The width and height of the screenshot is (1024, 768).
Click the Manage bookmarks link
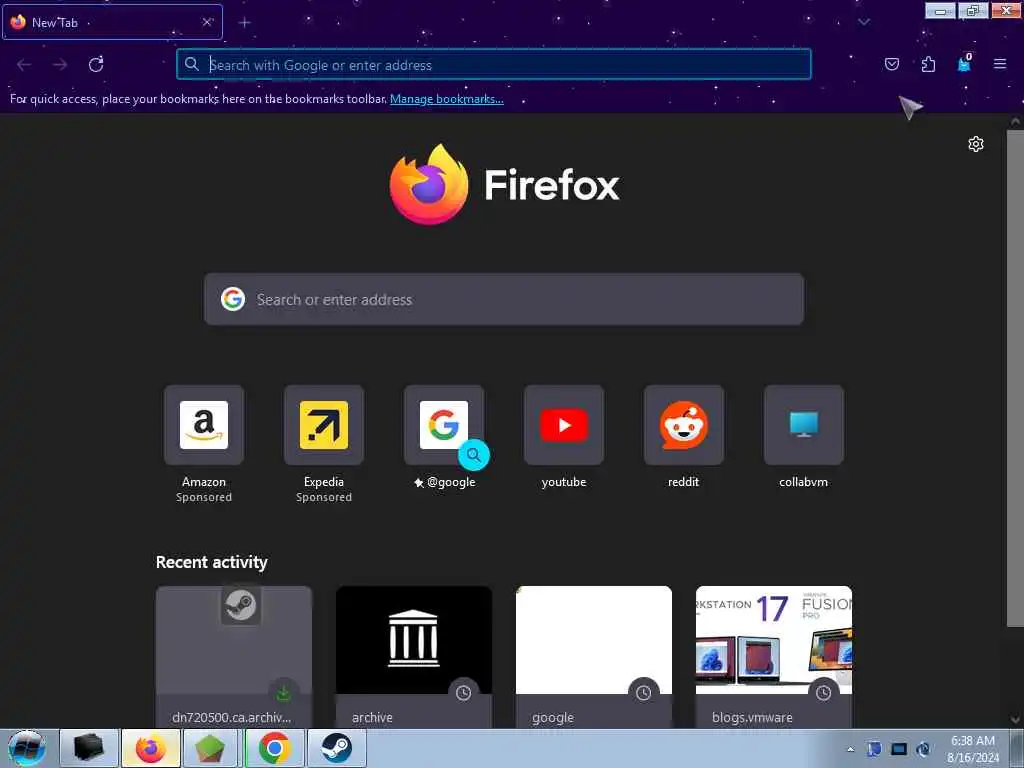click(447, 99)
